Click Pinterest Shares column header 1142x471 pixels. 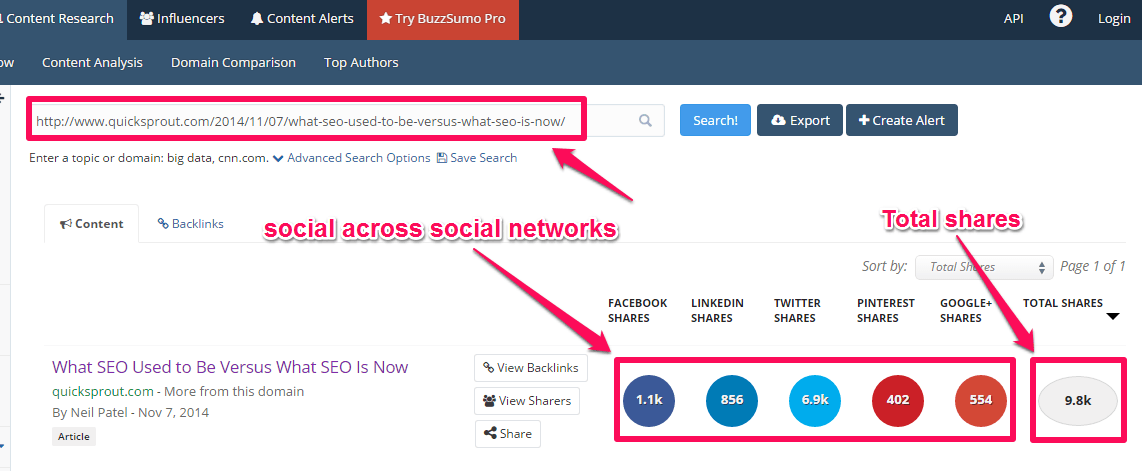(x=886, y=310)
